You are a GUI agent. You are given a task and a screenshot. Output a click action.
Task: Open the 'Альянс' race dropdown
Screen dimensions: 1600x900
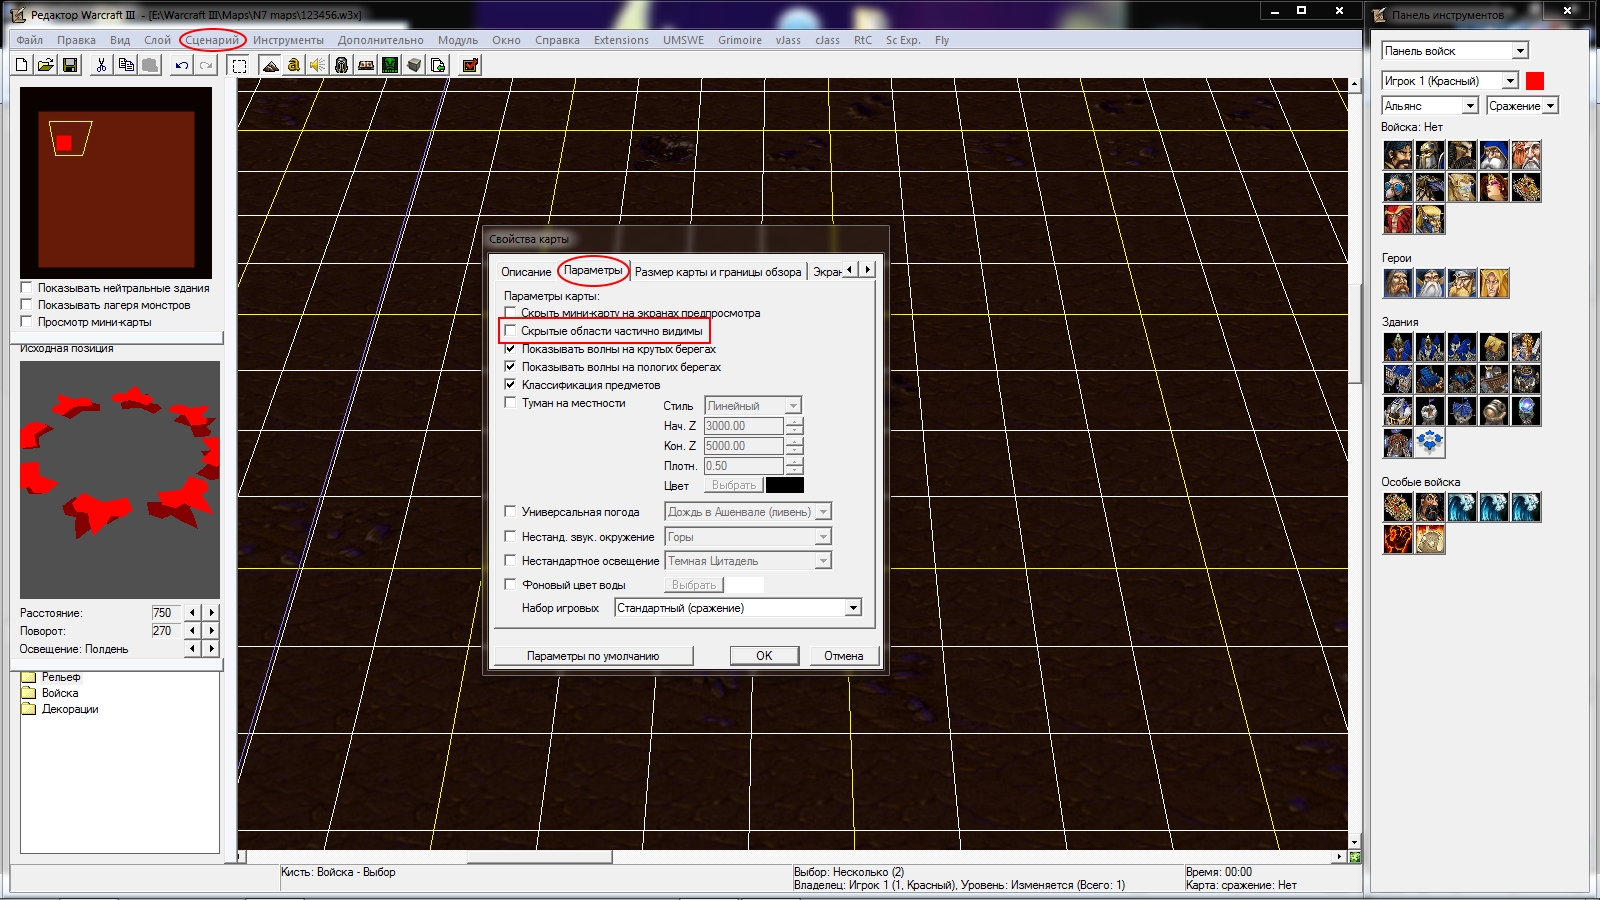click(x=1470, y=106)
